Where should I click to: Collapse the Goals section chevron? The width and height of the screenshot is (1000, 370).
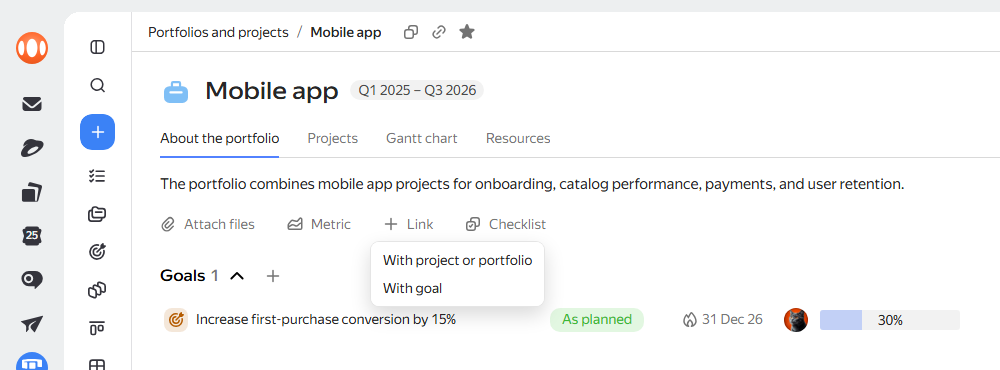(237, 276)
